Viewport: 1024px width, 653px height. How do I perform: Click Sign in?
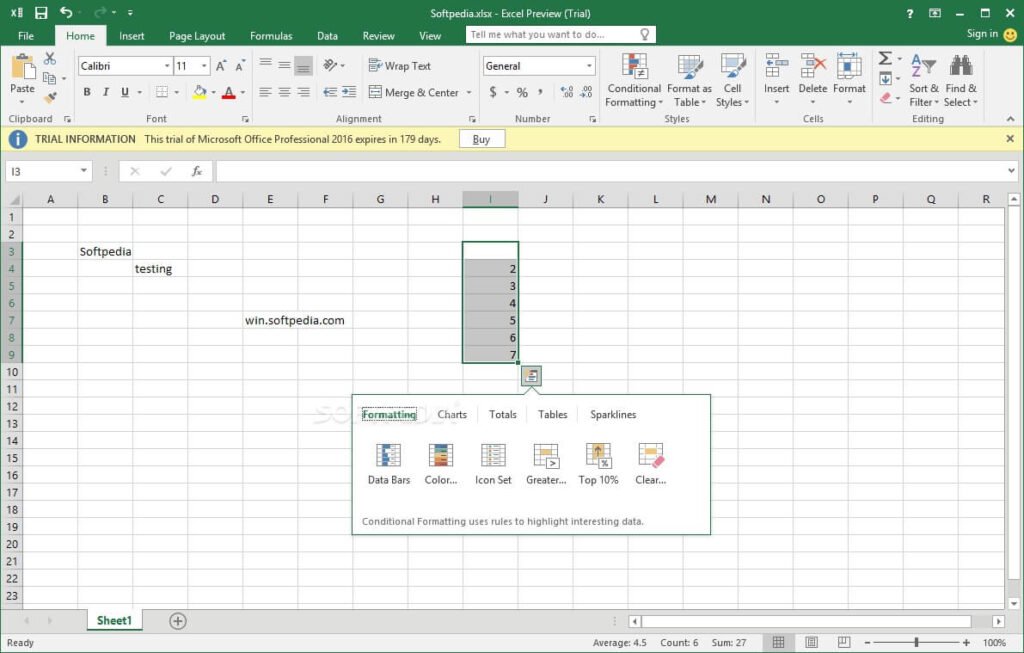[x=982, y=34]
